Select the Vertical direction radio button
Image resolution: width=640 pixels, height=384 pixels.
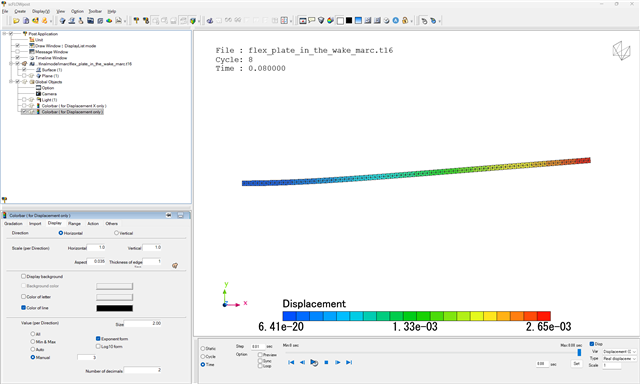pyautogui.click(x=116, y=233)
